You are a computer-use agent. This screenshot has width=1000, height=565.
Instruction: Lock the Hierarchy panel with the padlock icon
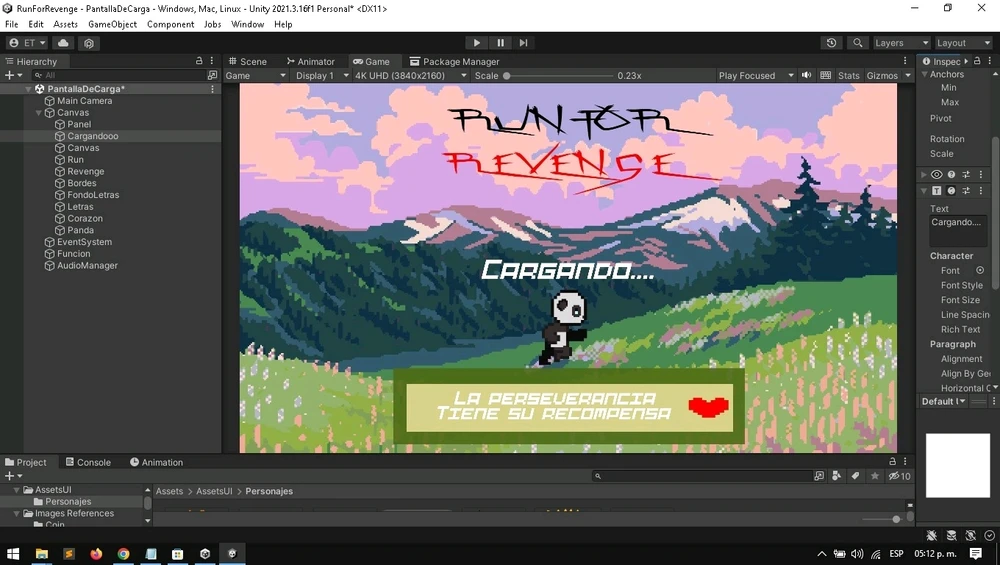pyautogui.click(x=199, y=61)
